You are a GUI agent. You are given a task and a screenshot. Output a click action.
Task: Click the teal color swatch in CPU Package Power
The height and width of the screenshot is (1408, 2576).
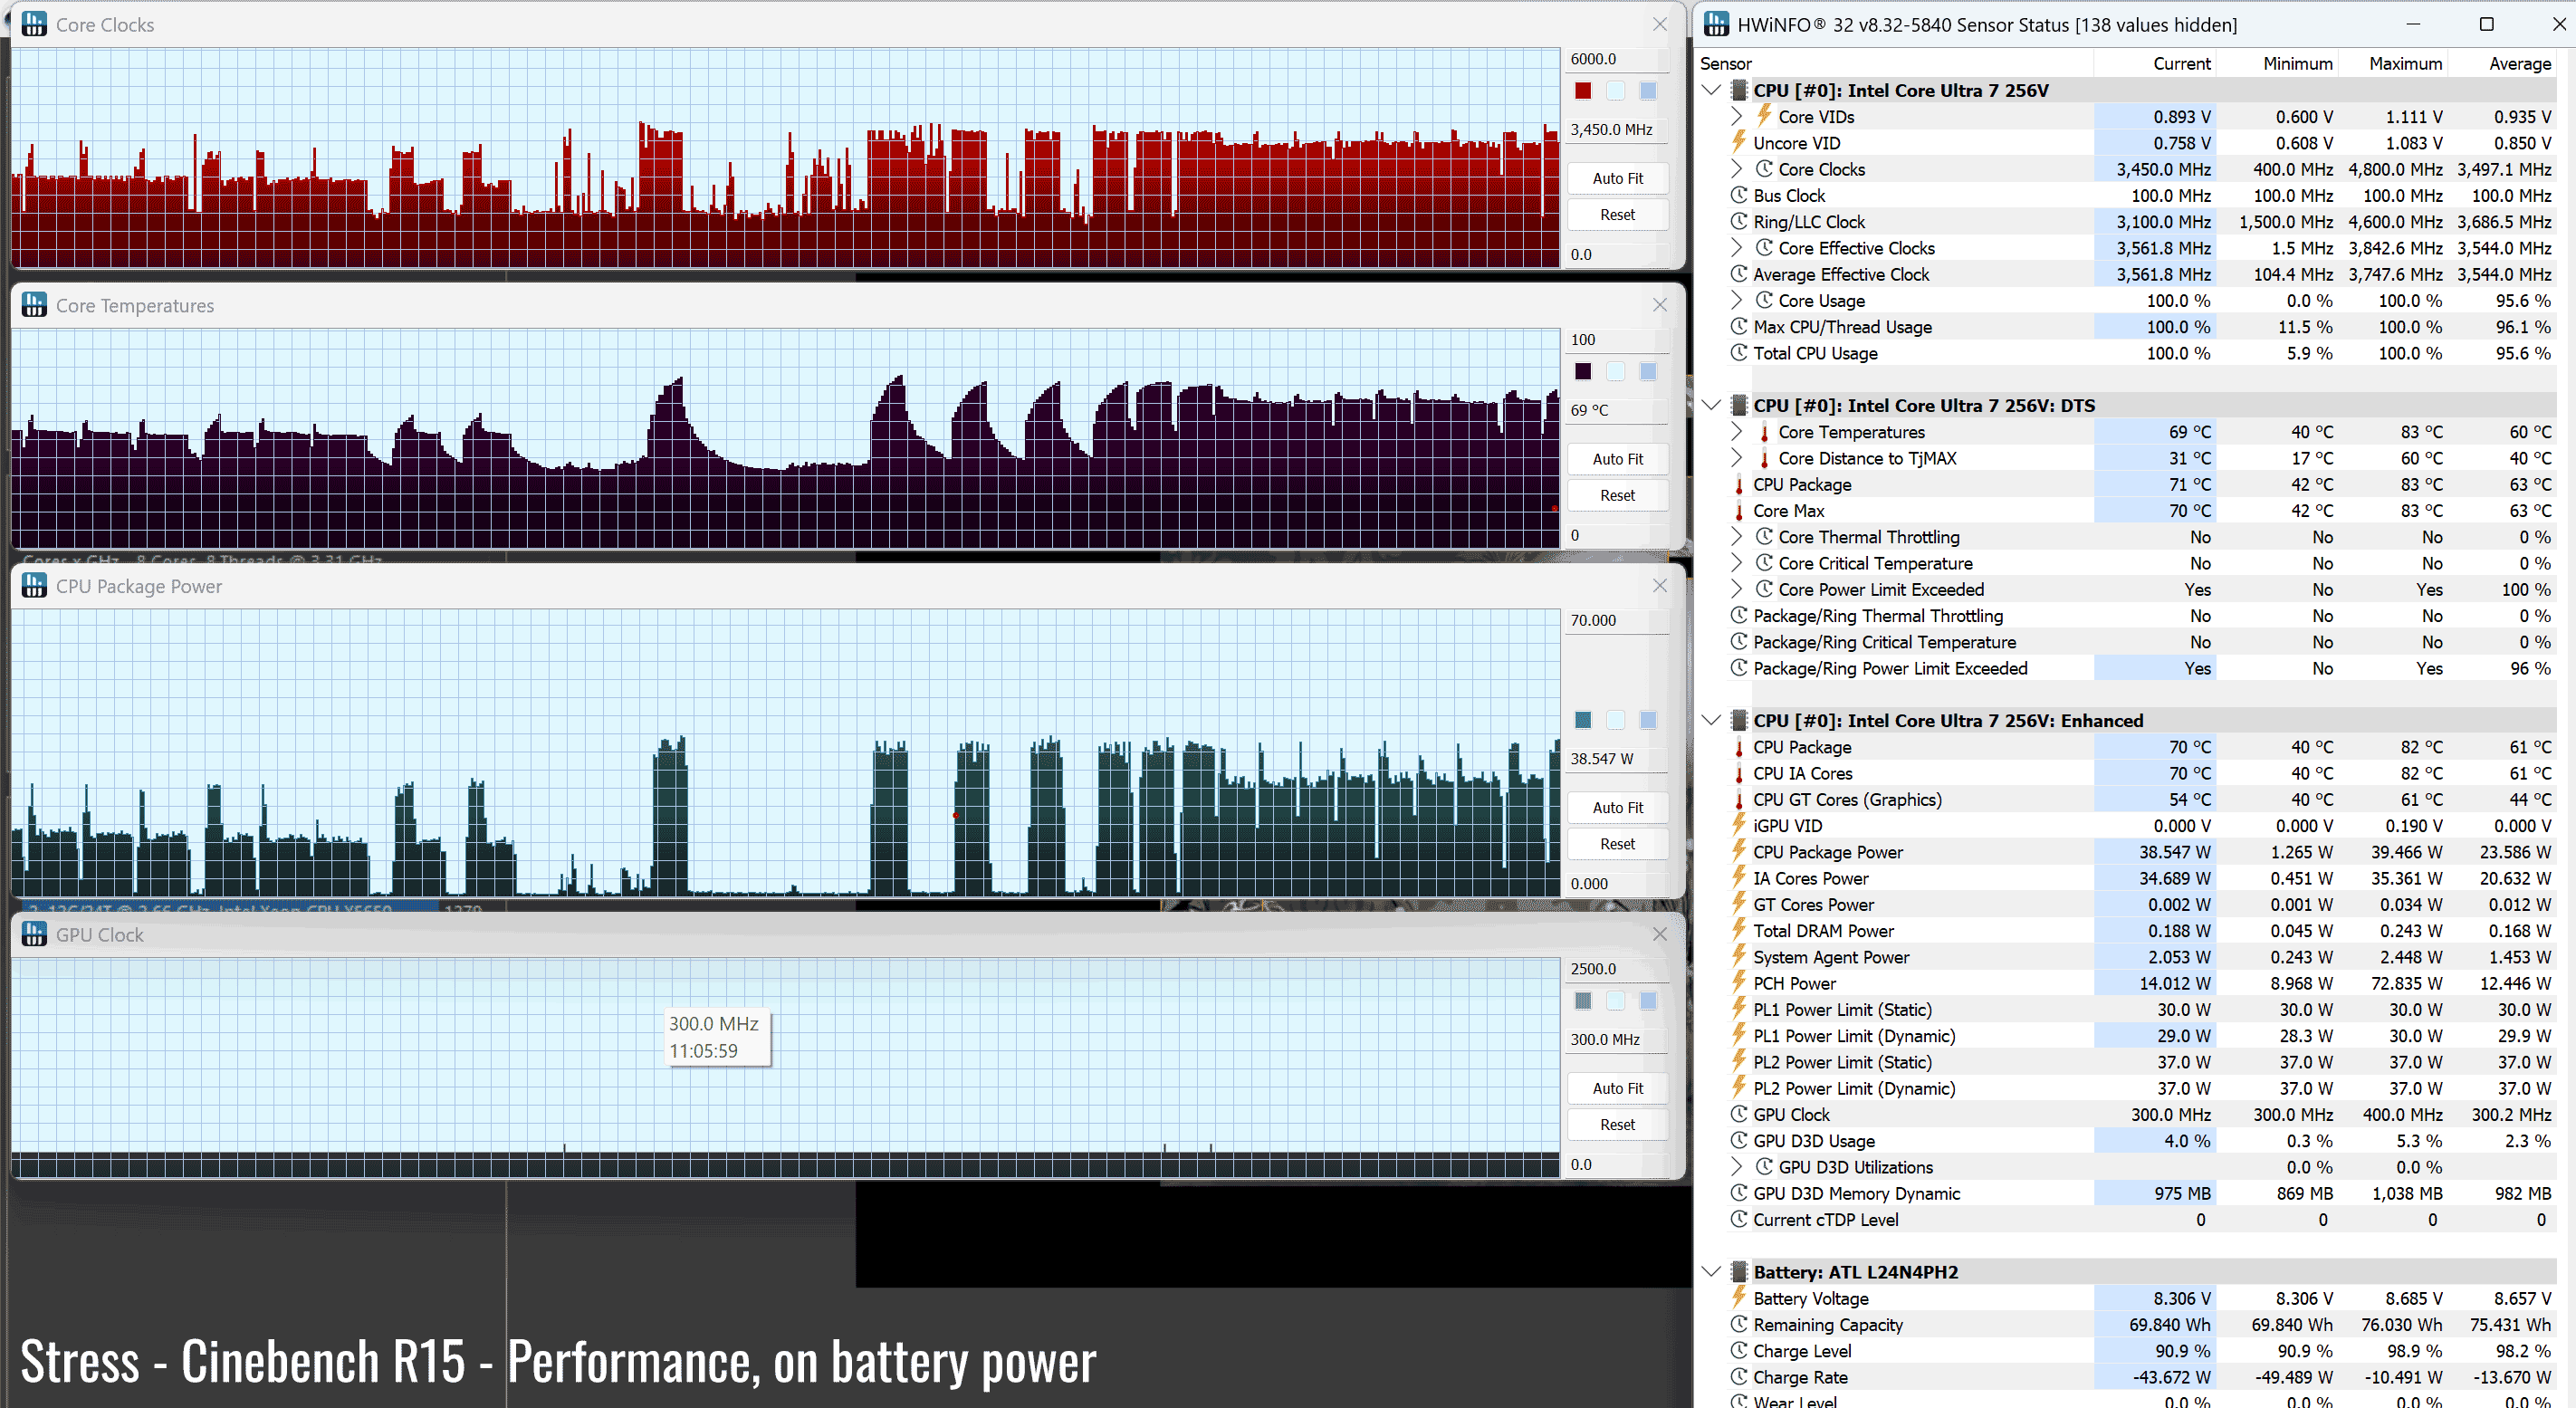[1583, 720]
